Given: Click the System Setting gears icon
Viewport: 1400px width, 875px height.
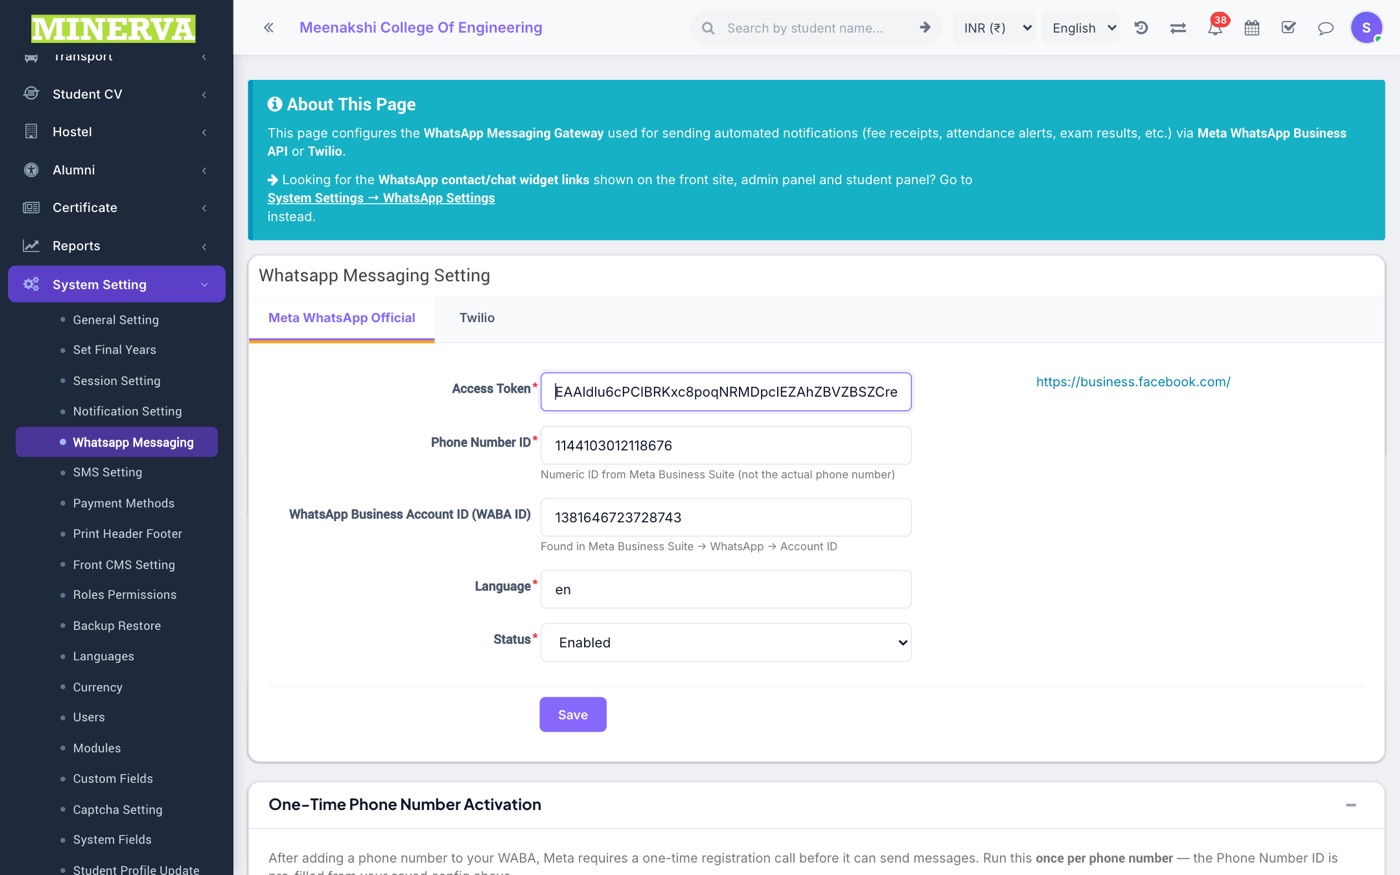Looking at the screenshot, I should click(x=31, y=284).
